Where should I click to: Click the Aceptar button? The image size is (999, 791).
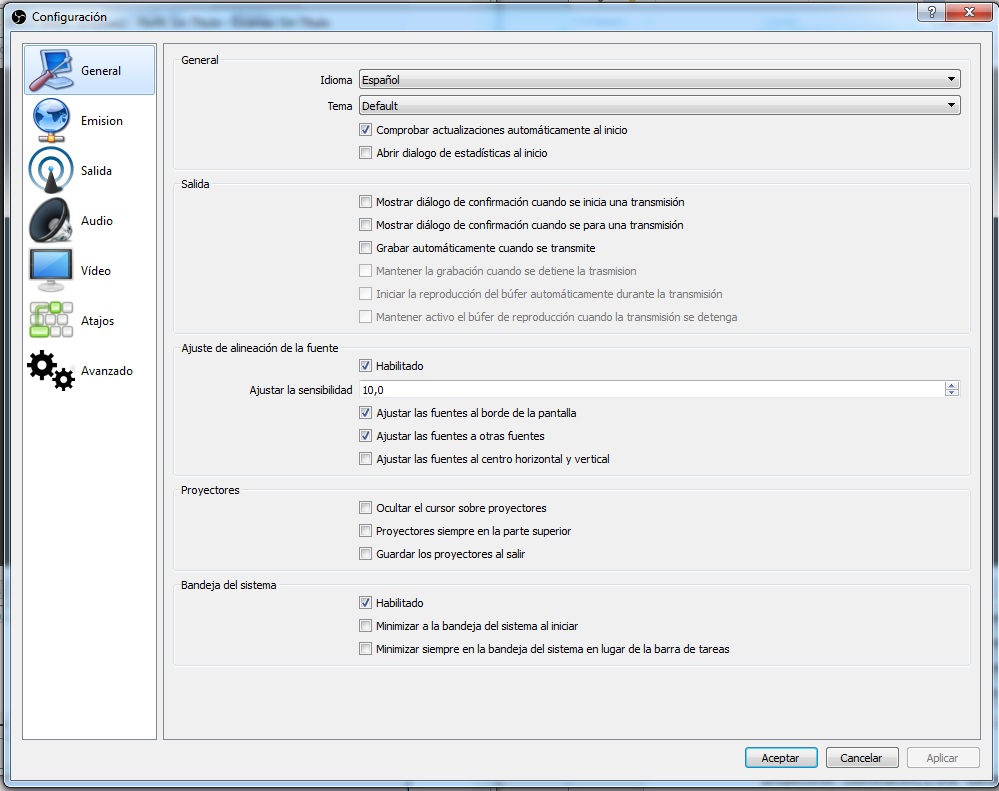point(781,757)
